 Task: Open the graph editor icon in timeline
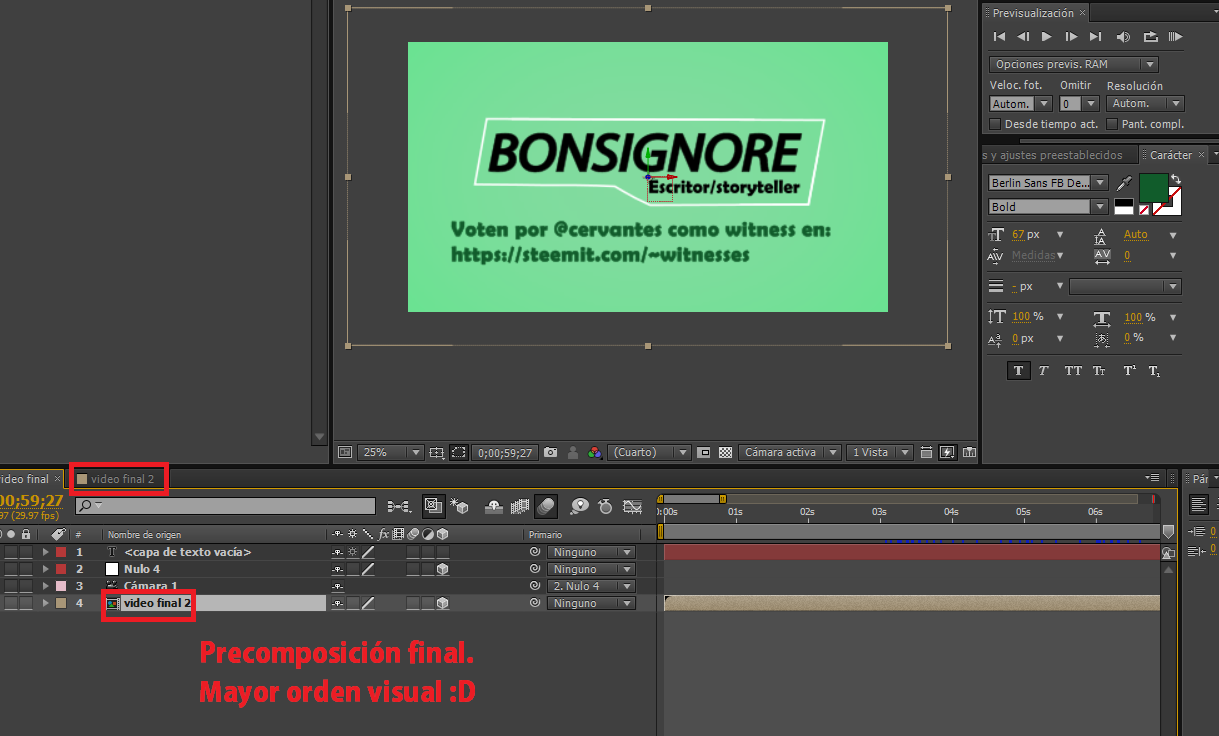point(632,506)
